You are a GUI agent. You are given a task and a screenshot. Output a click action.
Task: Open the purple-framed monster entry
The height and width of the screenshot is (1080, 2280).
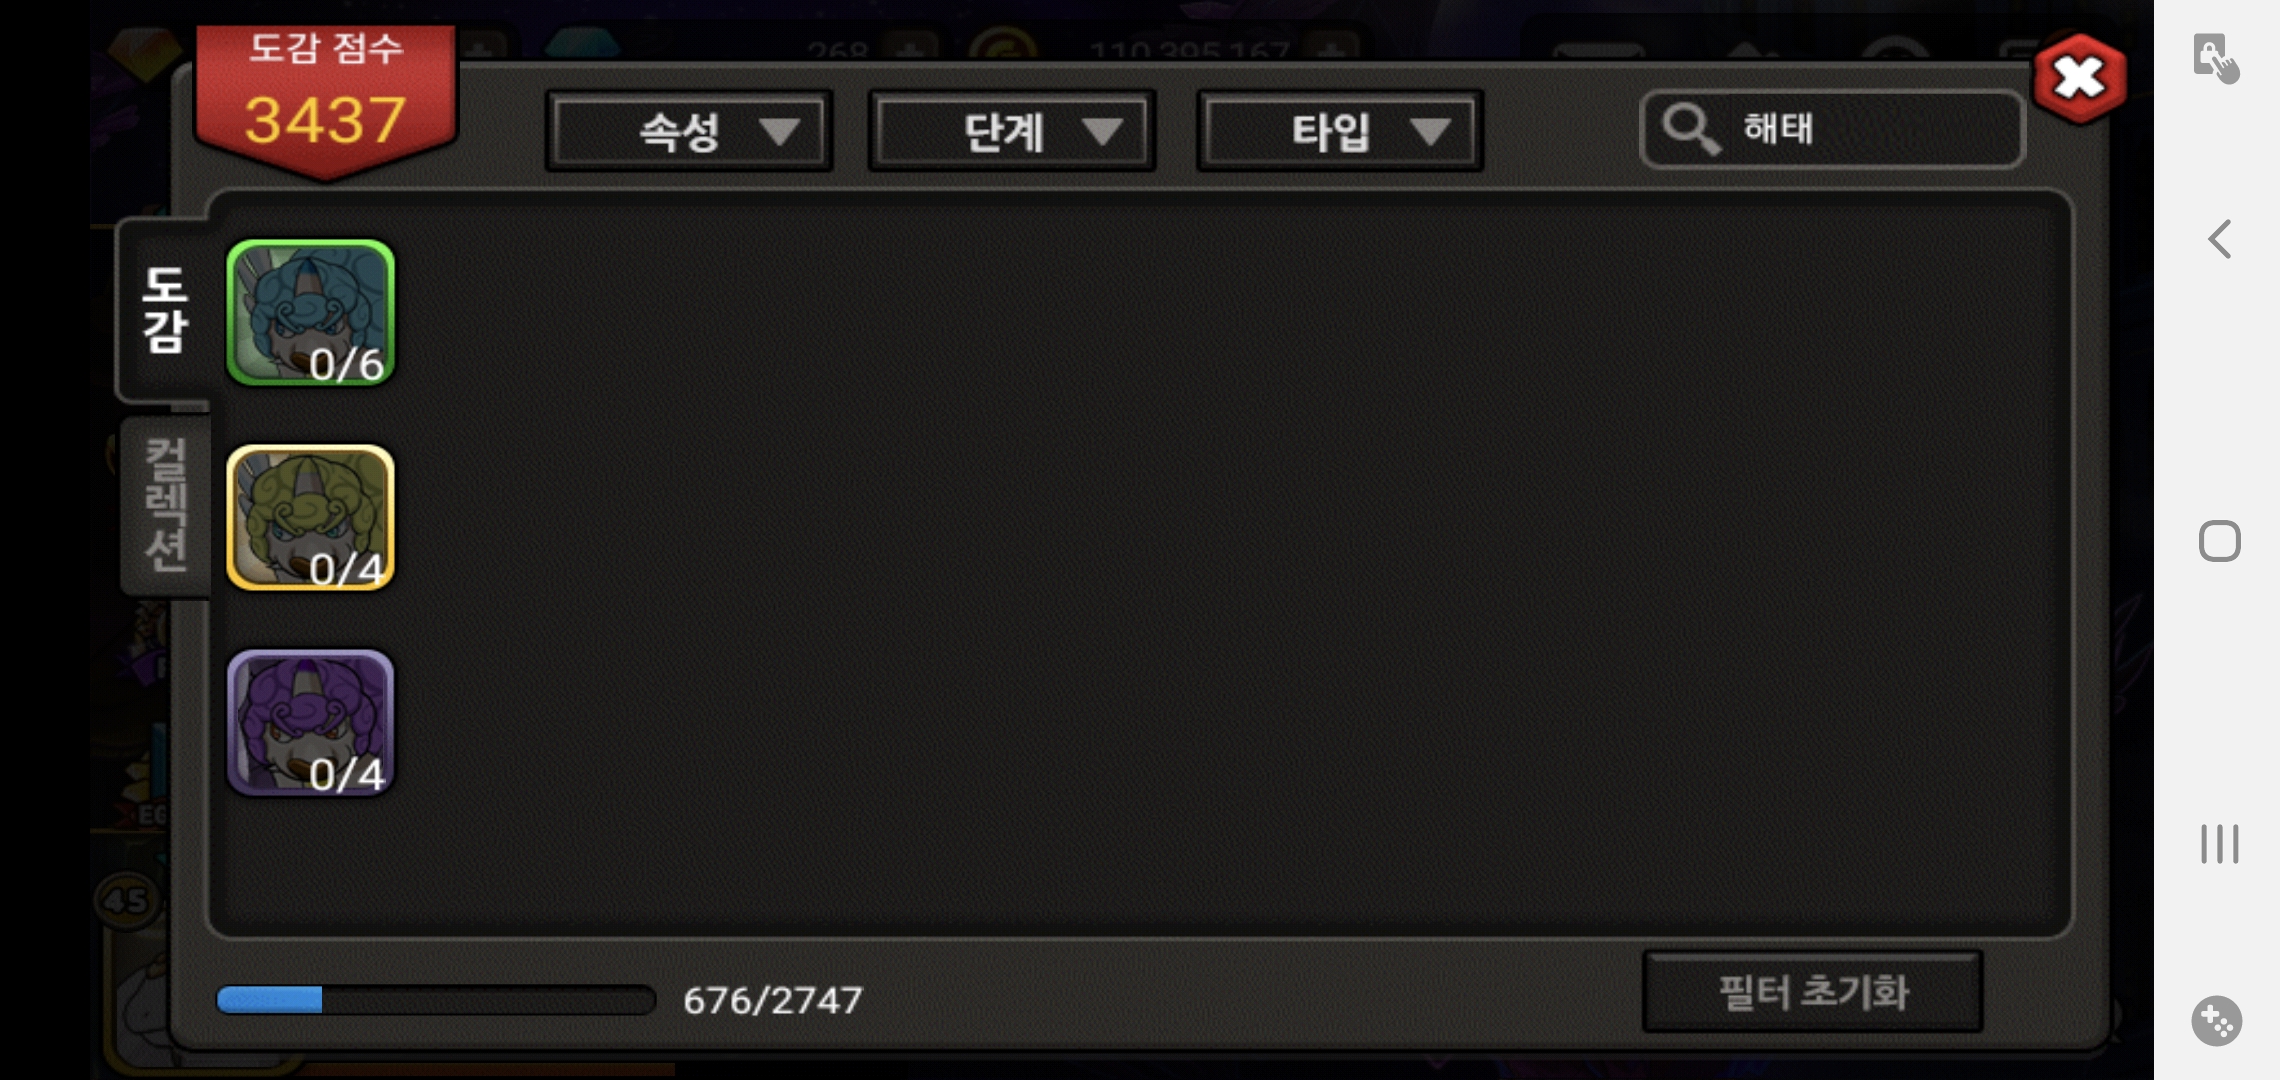click(311, 723)
